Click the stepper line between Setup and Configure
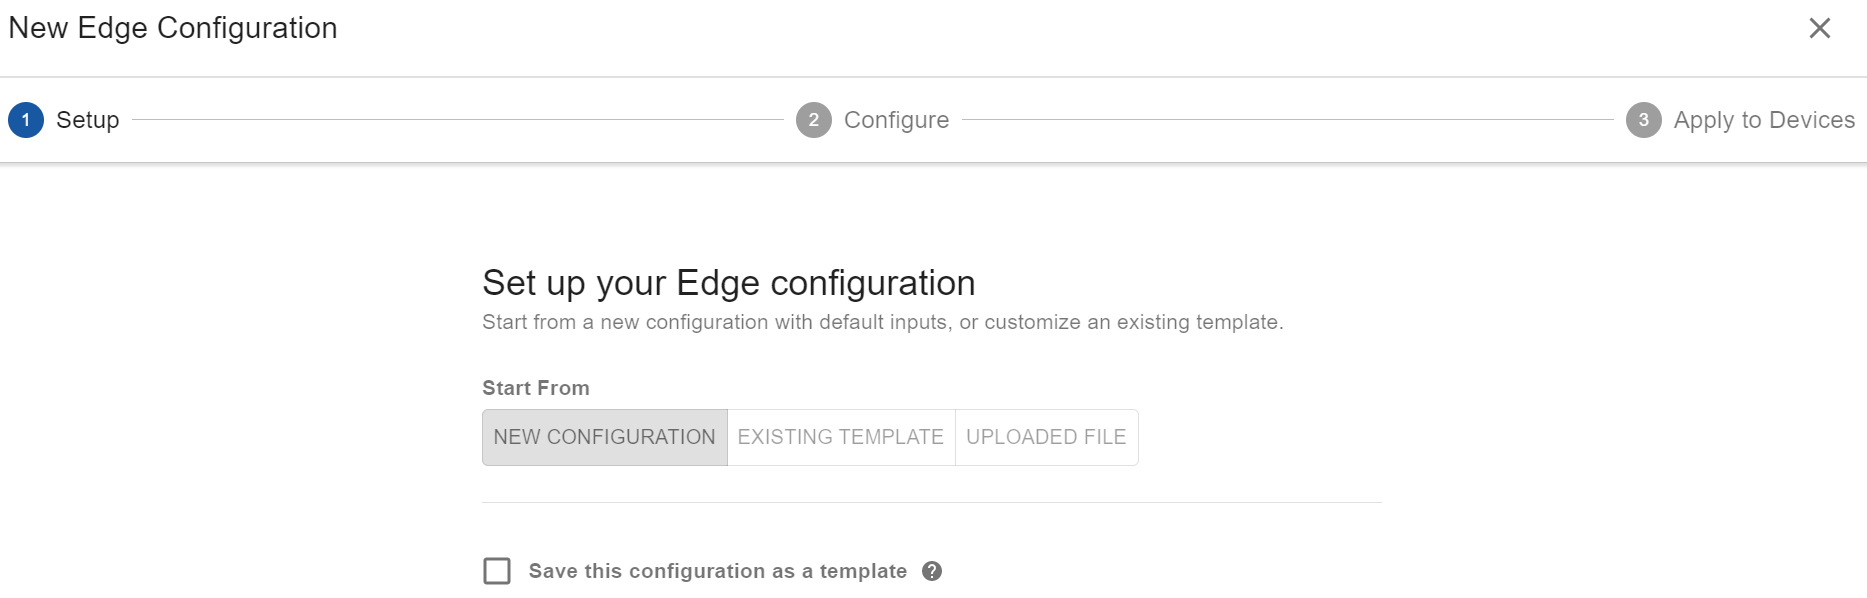 coord(457,120)
